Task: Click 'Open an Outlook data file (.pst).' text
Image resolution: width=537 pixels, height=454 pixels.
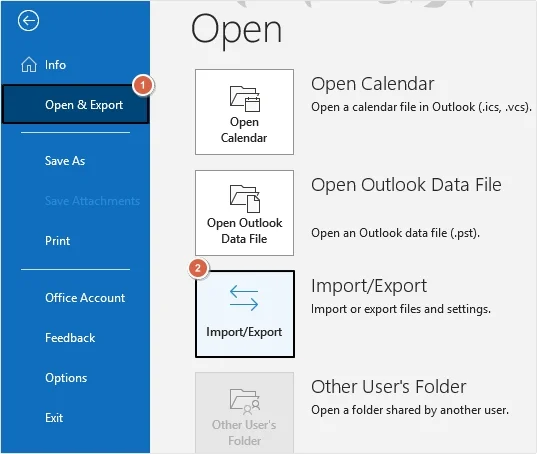Action: (x=395, y=233)
